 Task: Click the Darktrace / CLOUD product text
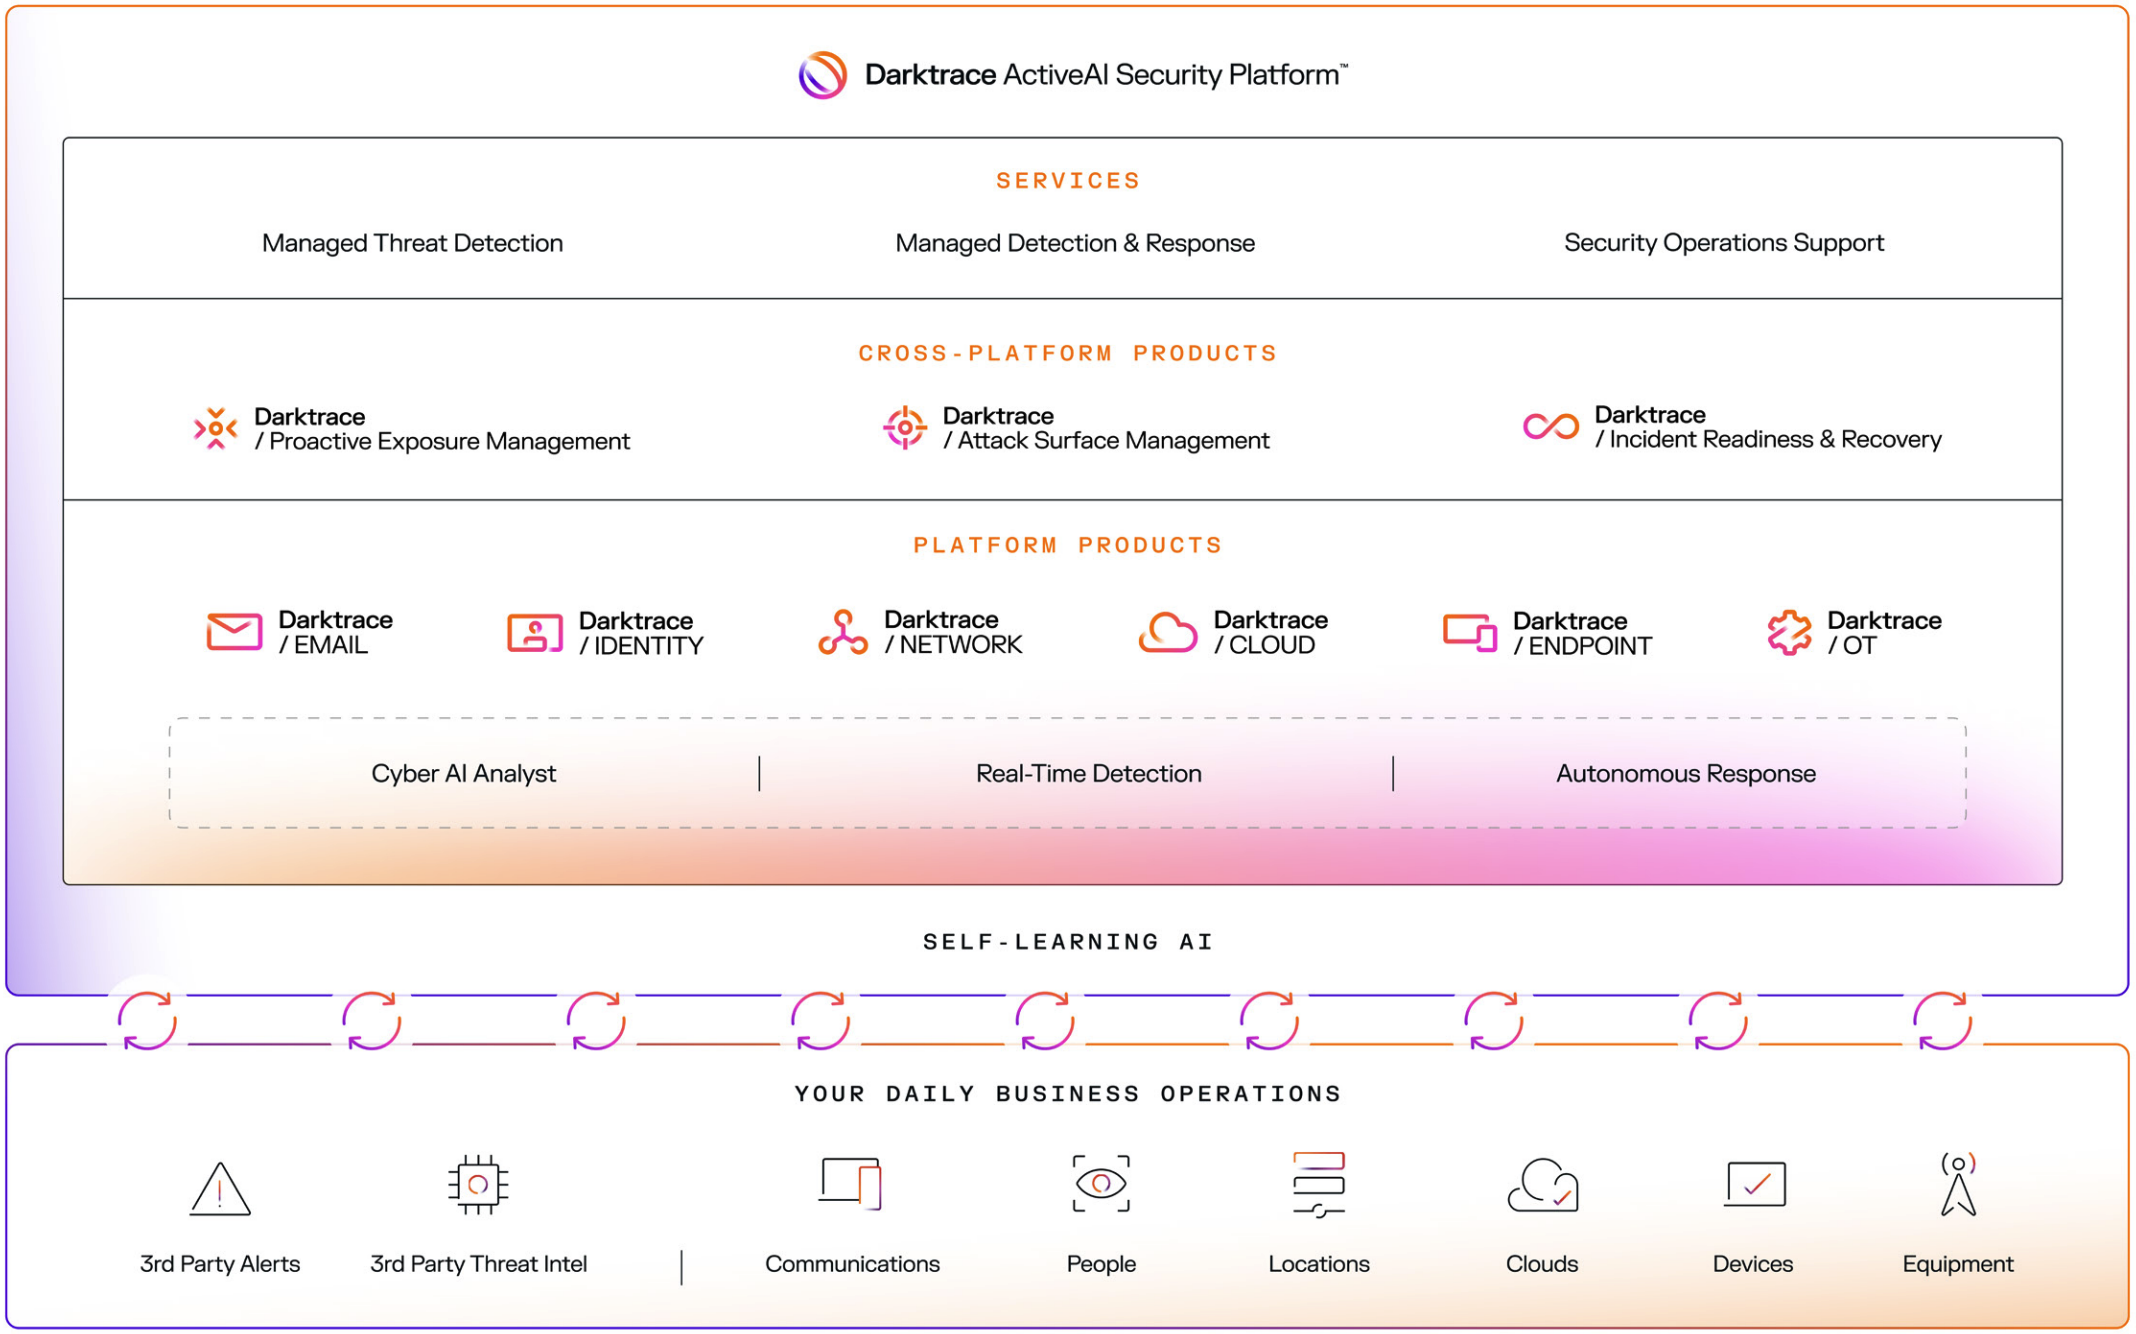click(1270, 633)
